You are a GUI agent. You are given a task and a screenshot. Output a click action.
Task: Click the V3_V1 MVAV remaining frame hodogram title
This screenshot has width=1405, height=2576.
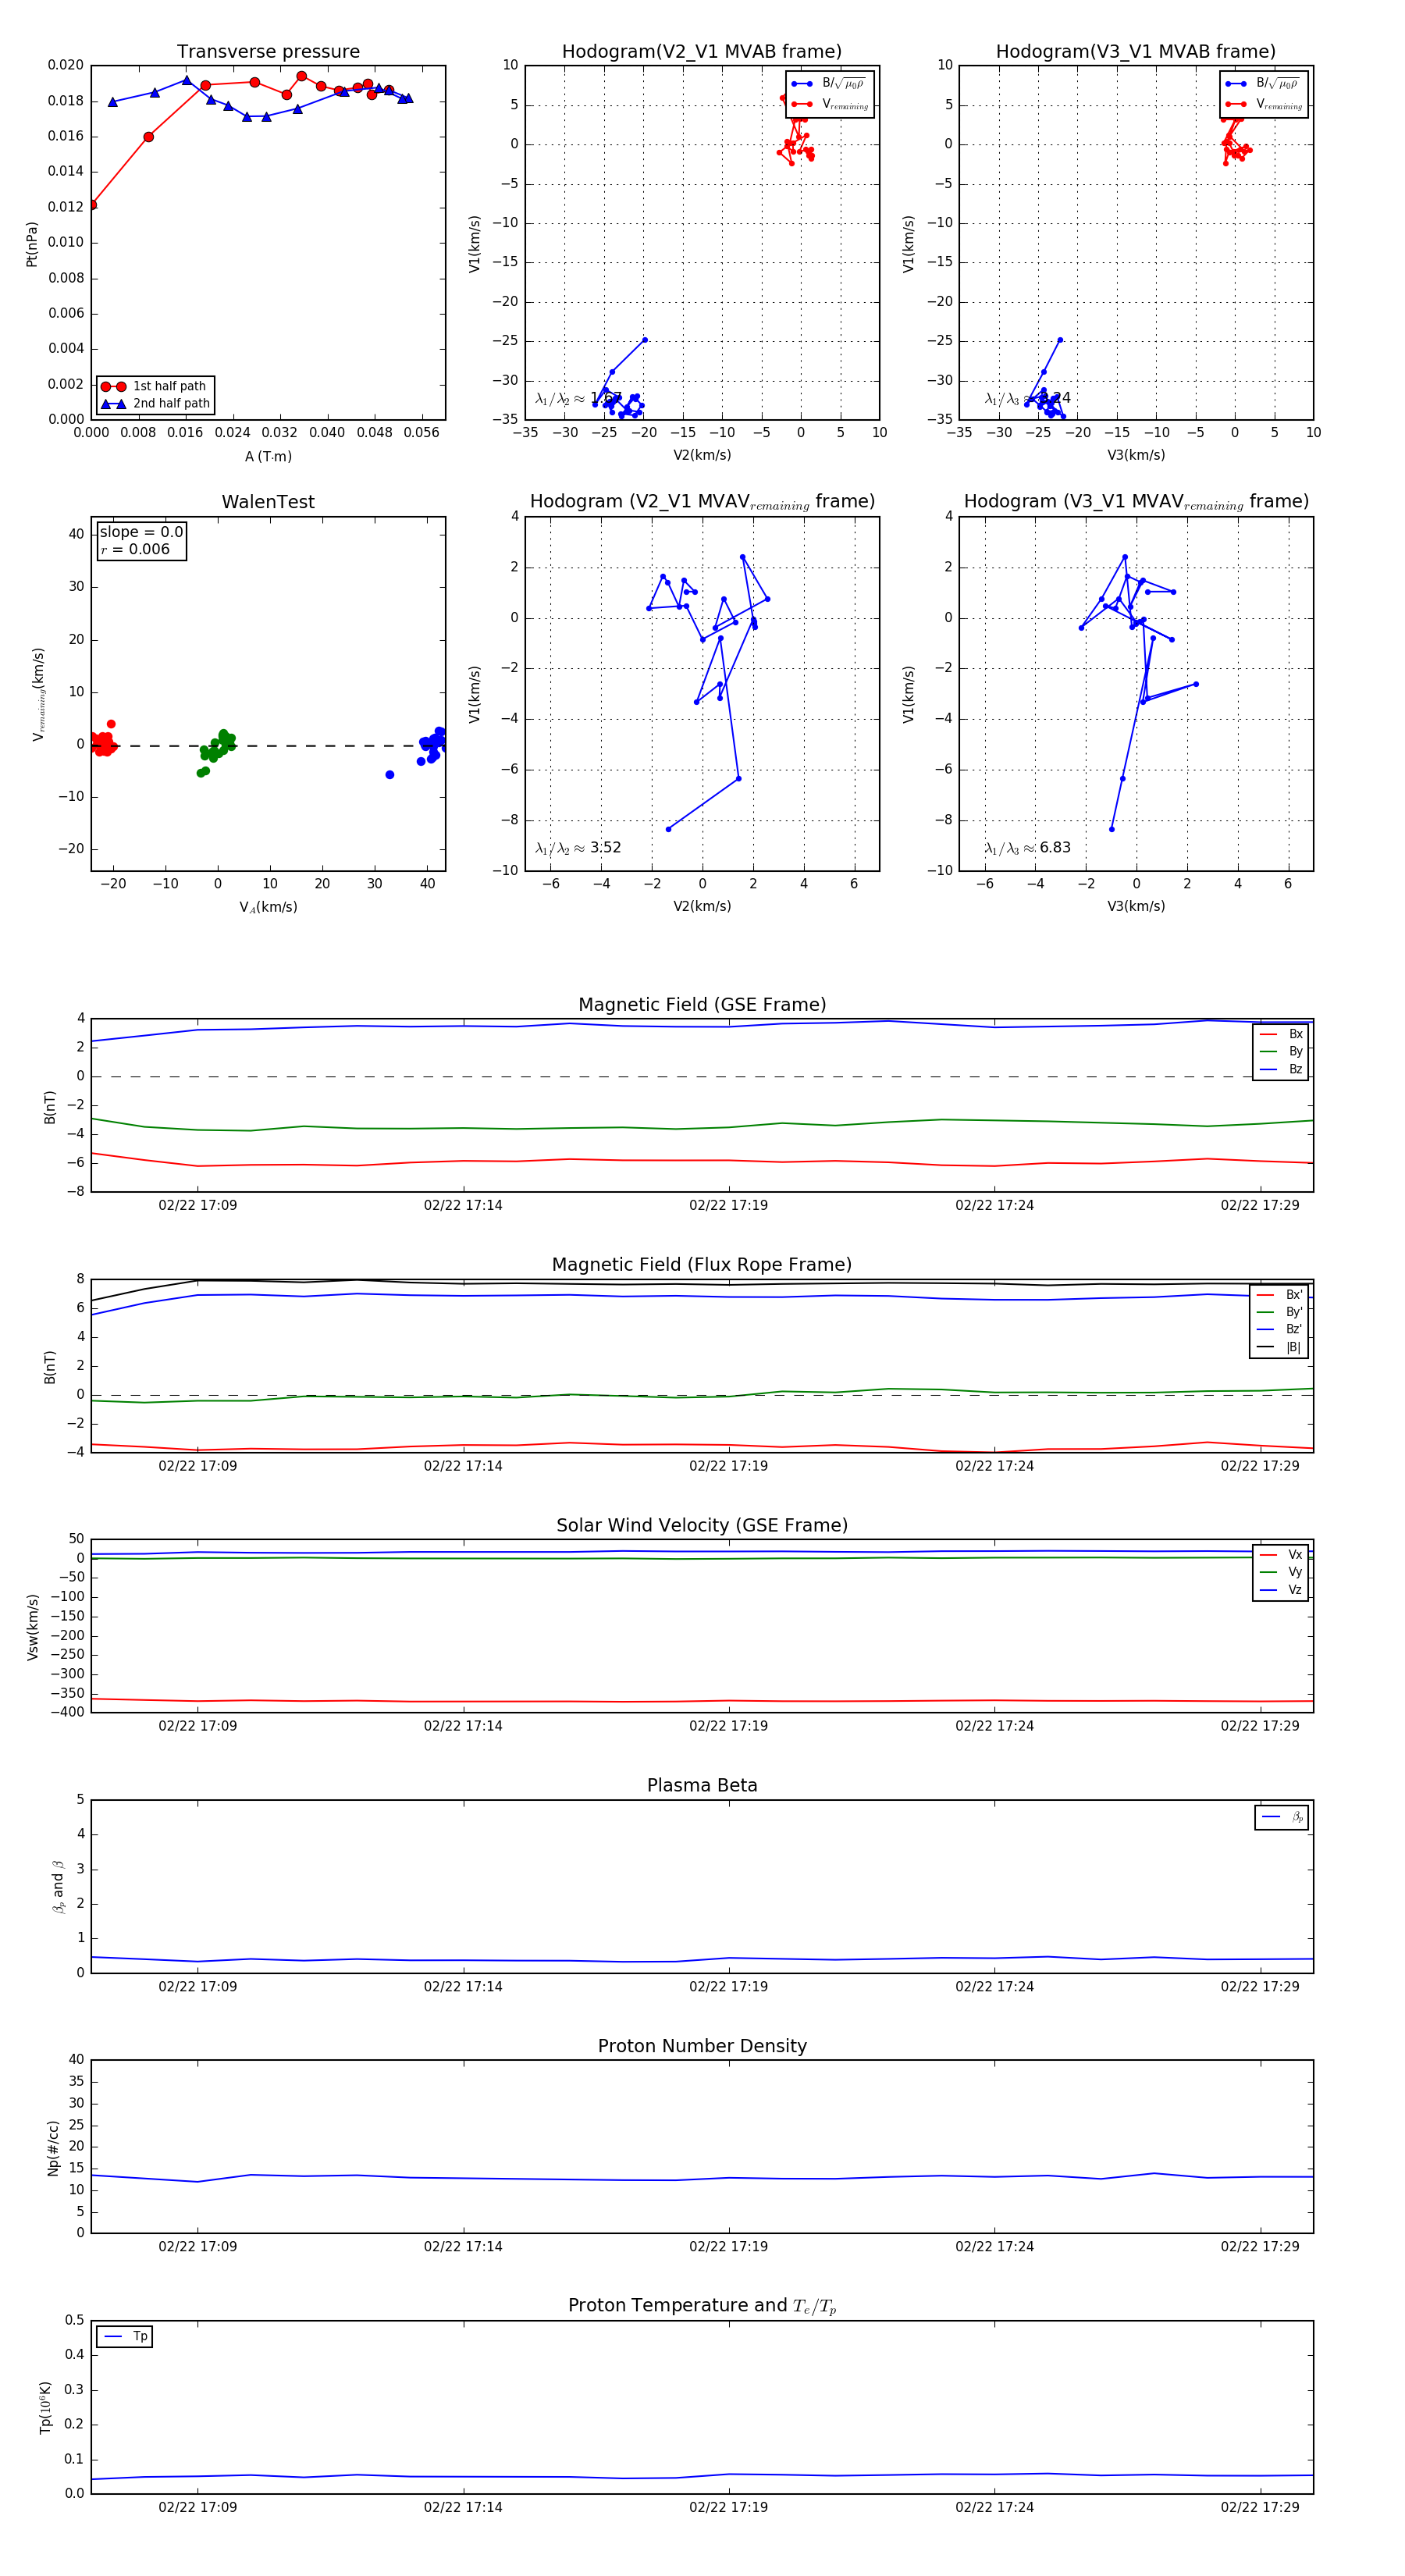tap(1136, 502)
